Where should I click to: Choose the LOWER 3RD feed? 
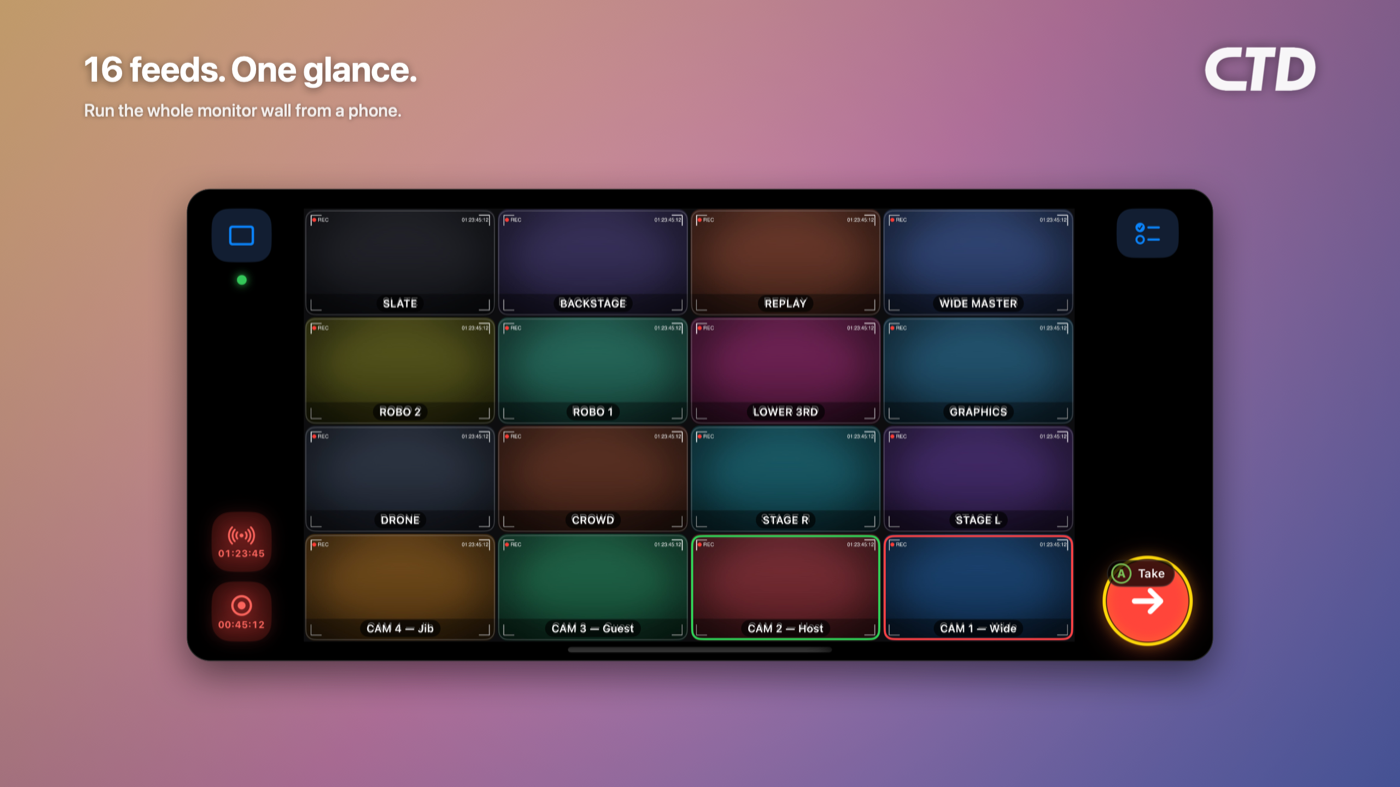[786, 371]
